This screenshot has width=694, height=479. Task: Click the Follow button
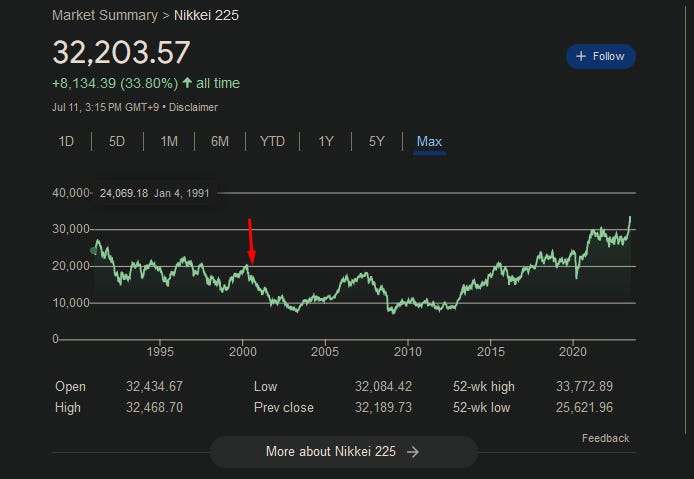(601, 56)
